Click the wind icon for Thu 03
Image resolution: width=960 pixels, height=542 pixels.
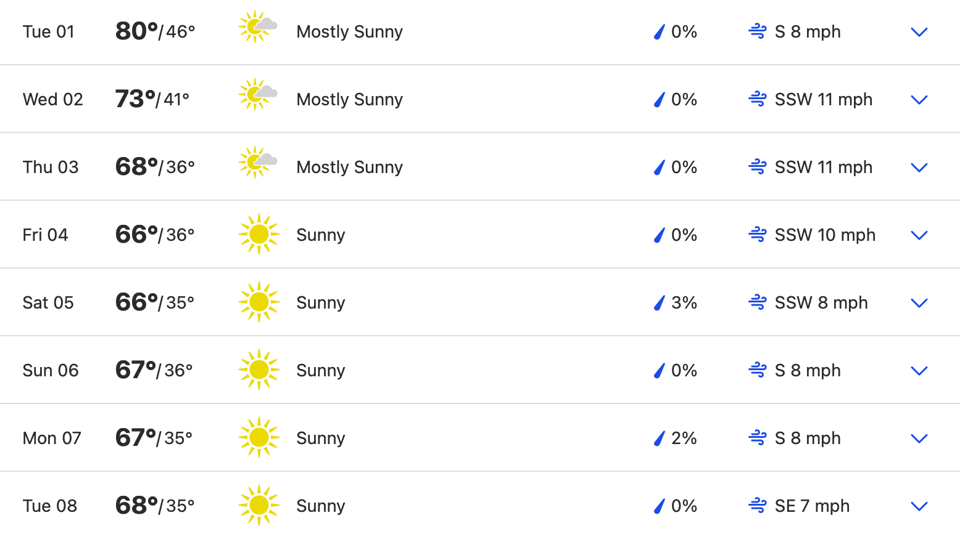coord(757,167)
